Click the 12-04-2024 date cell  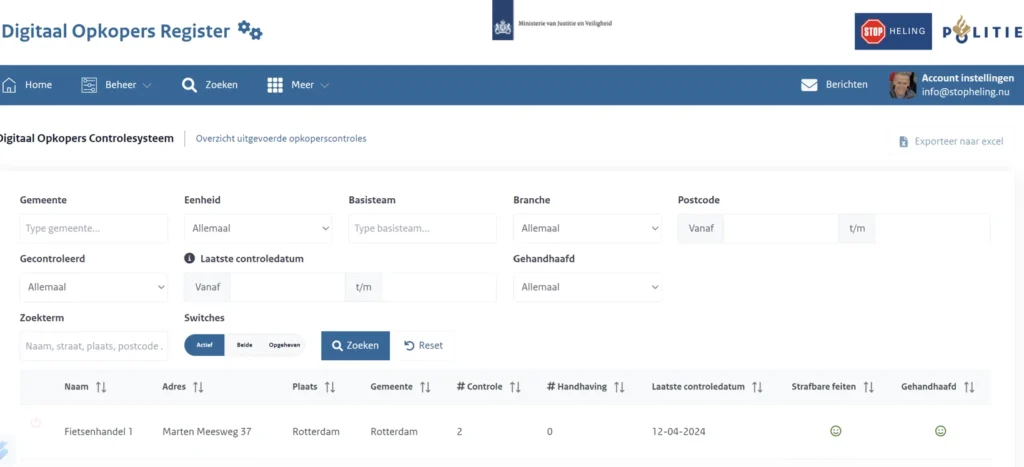[x=679, y=432]
